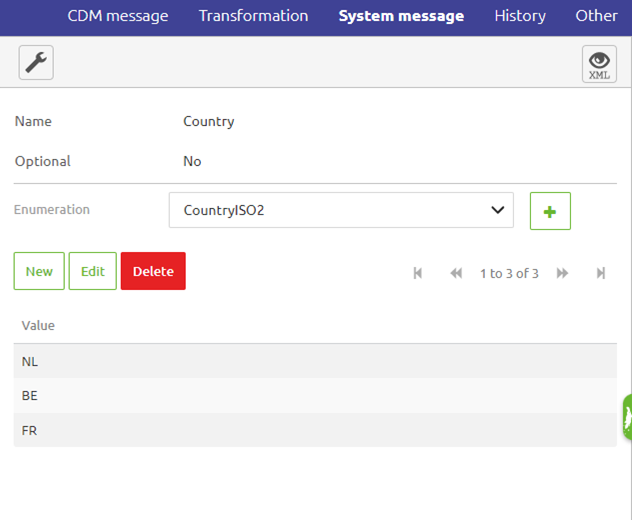Go to the first page of values

coord(418,273)
